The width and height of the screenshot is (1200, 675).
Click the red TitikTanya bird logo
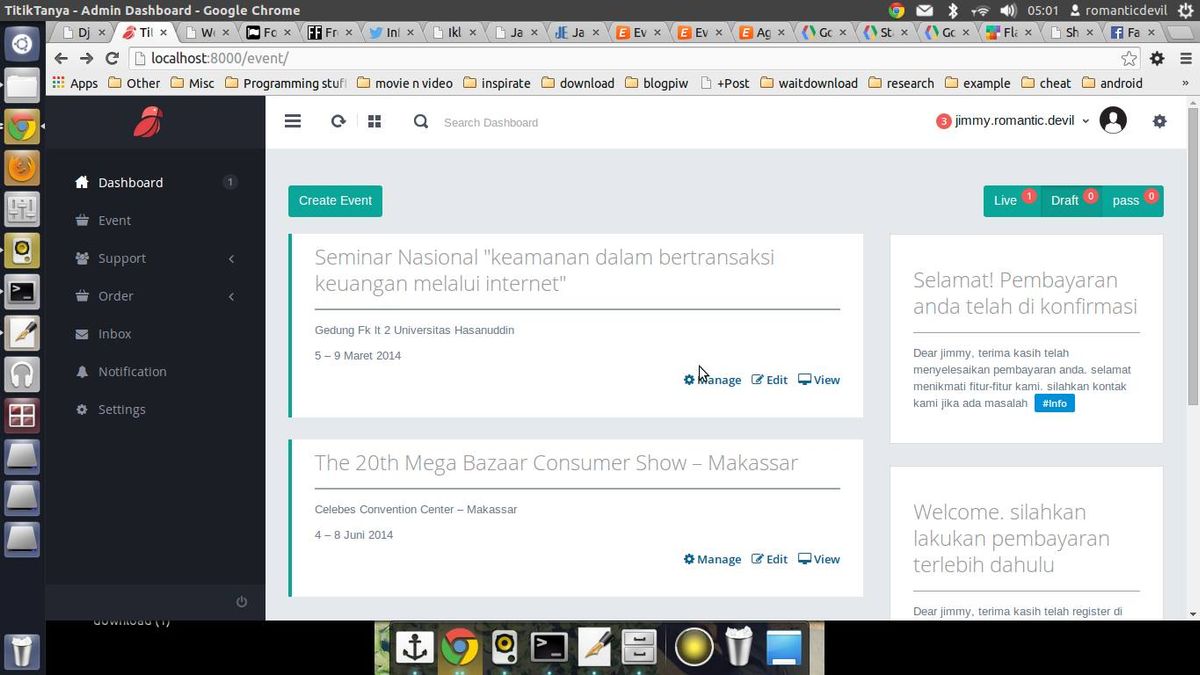(148, 121)
